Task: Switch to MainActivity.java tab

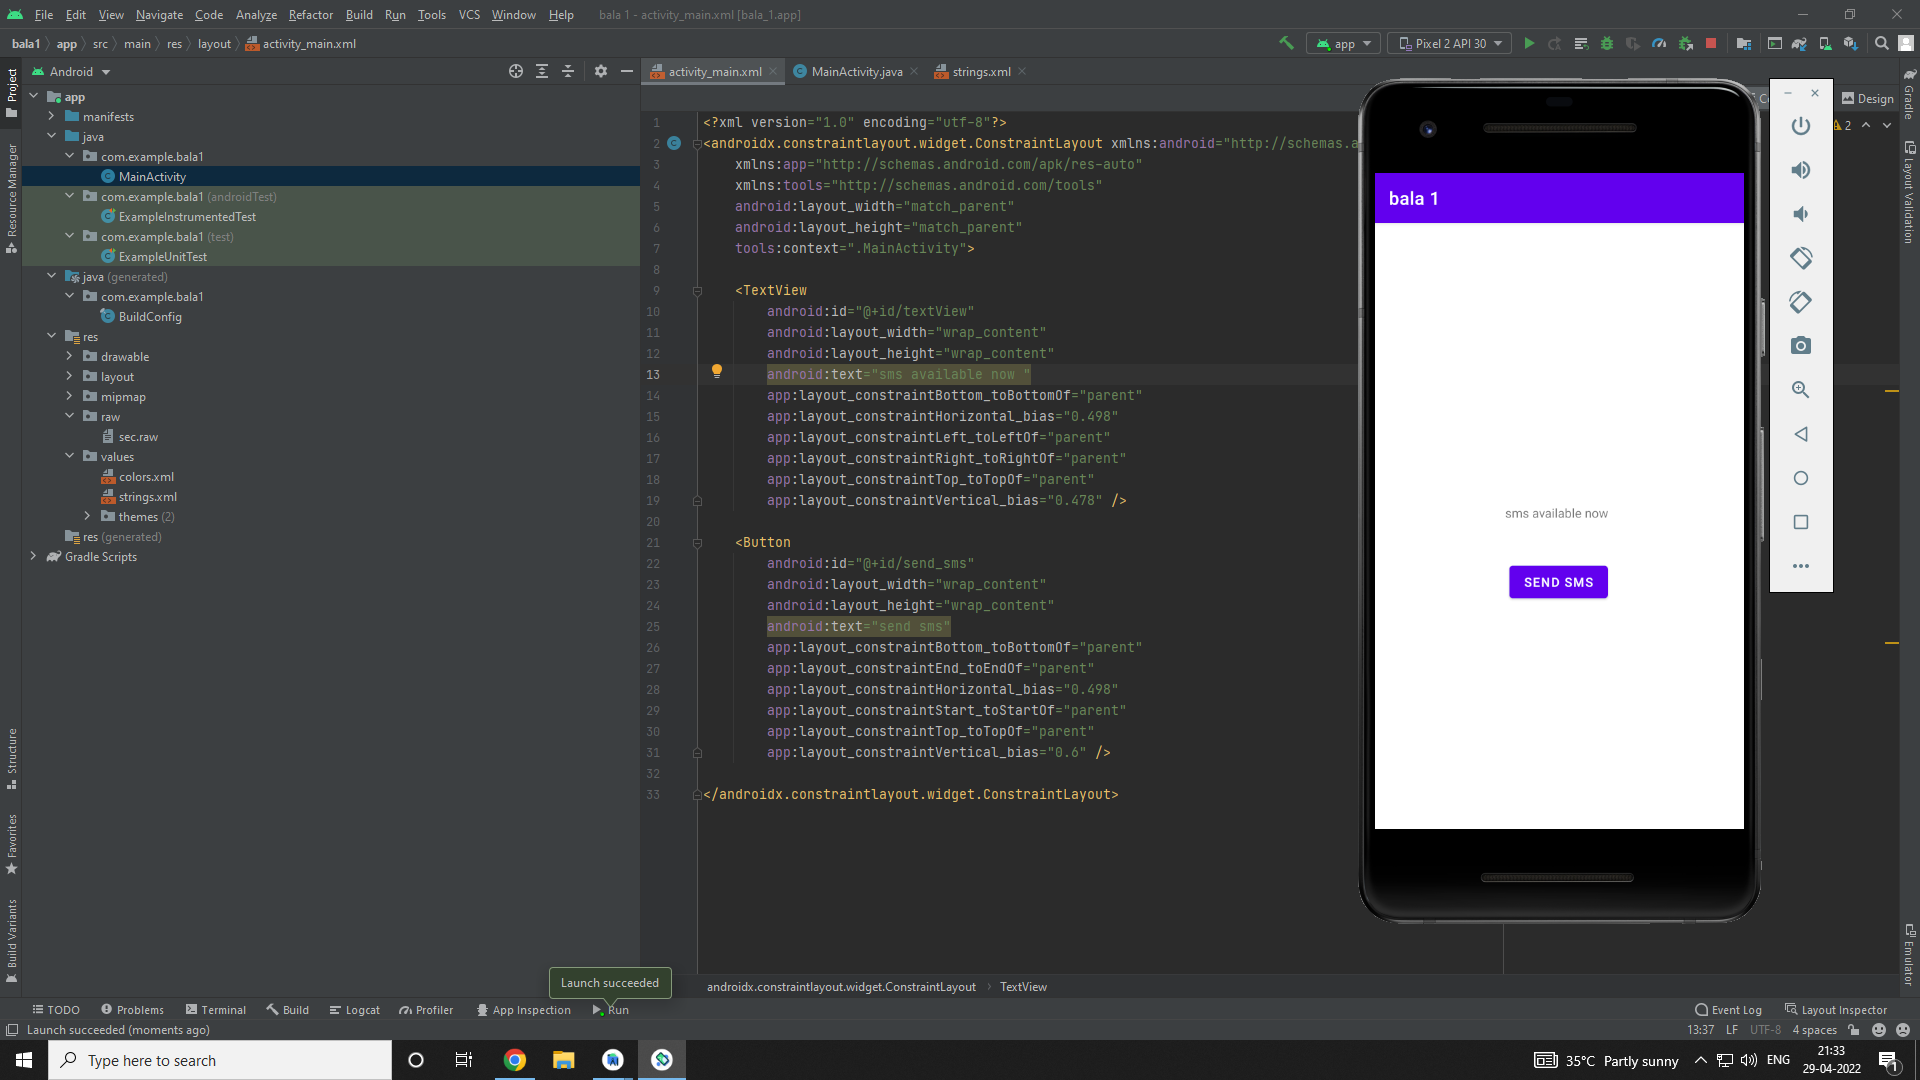Action: (856, 72)
